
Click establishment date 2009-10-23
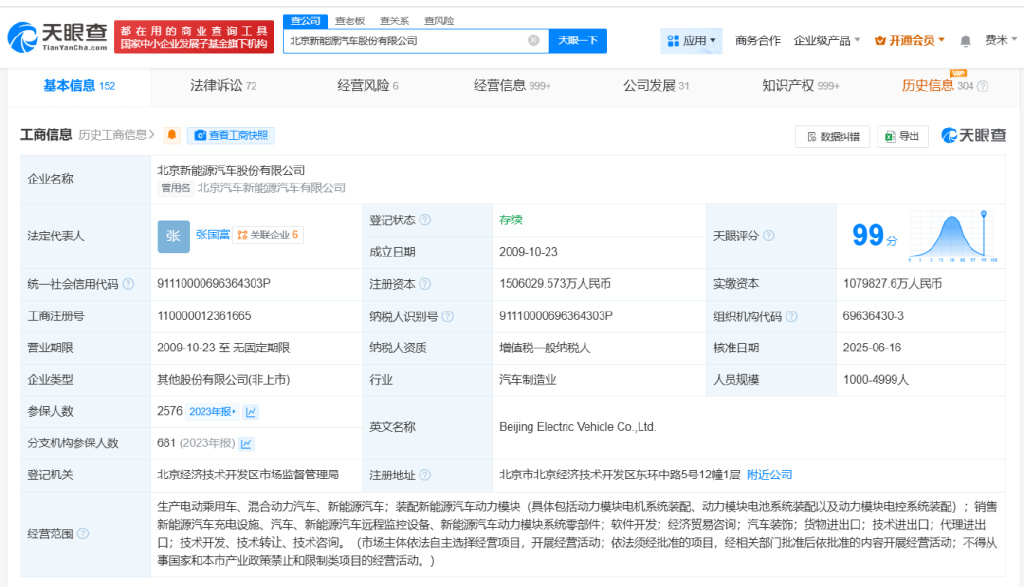coord(528,252)
